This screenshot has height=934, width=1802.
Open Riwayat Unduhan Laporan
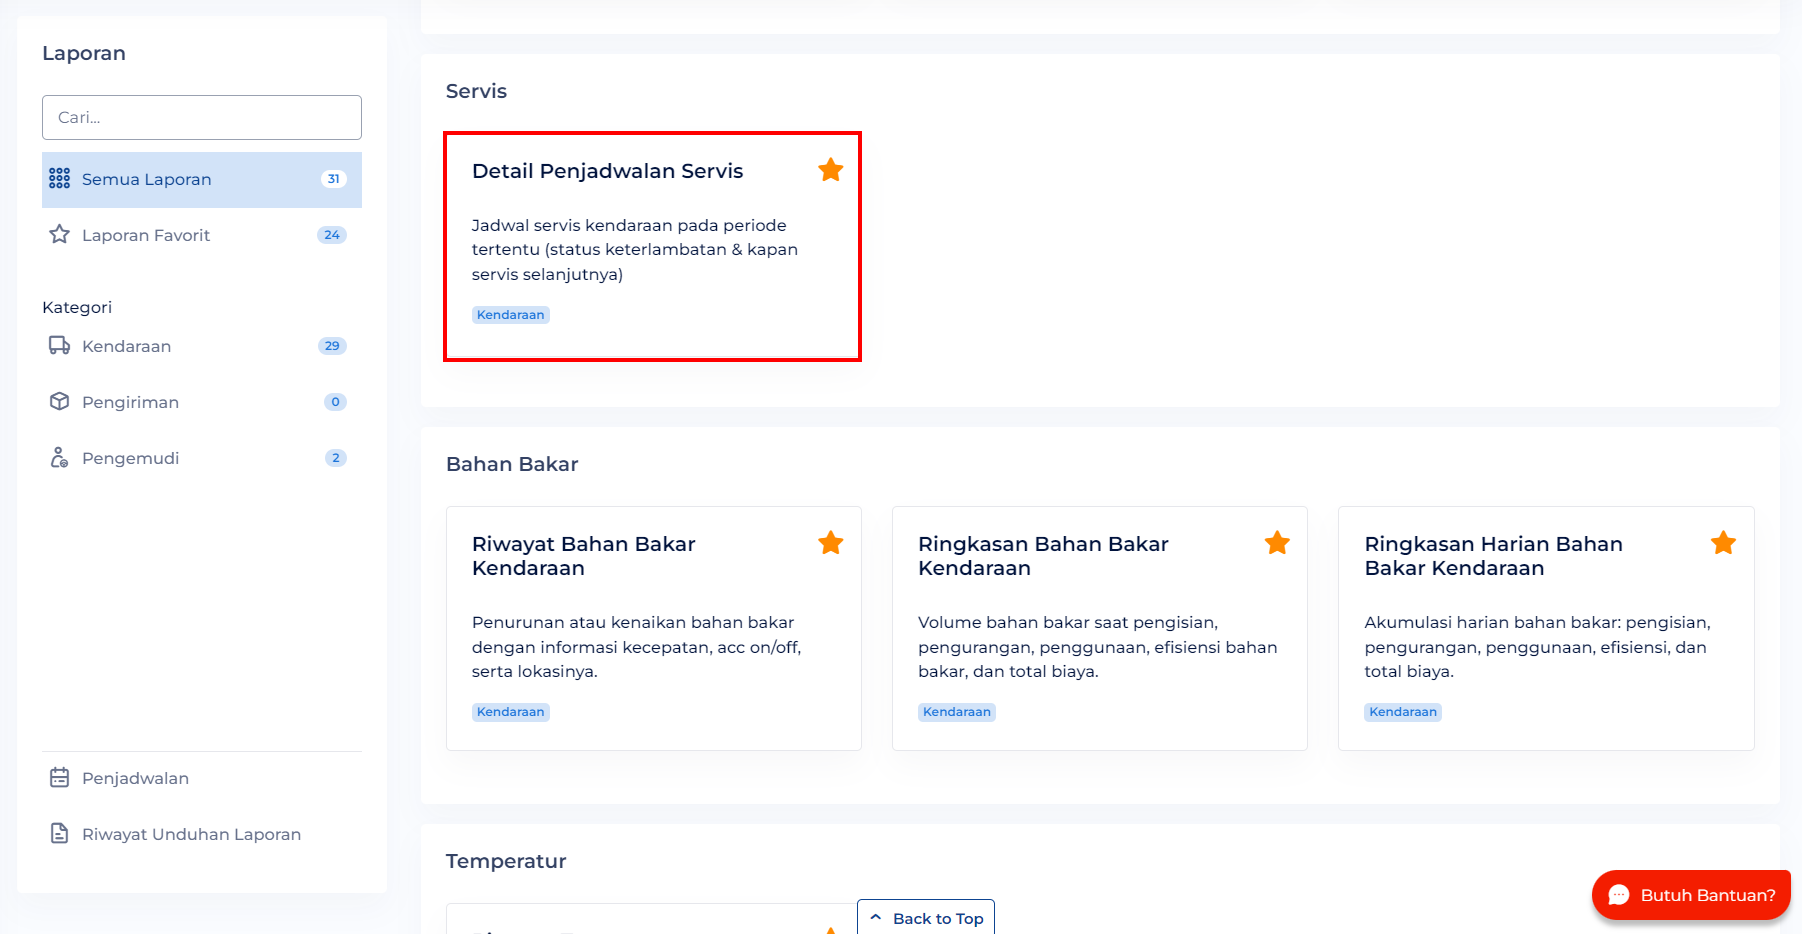(202, 834)
